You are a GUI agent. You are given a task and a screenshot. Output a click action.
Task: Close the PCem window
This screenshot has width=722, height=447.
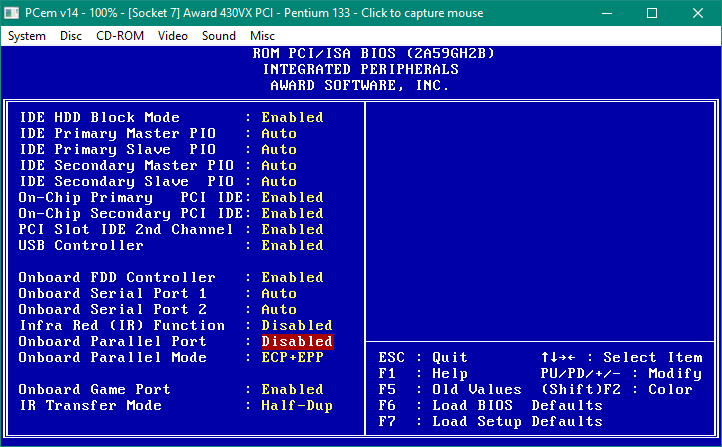point(698,13)
